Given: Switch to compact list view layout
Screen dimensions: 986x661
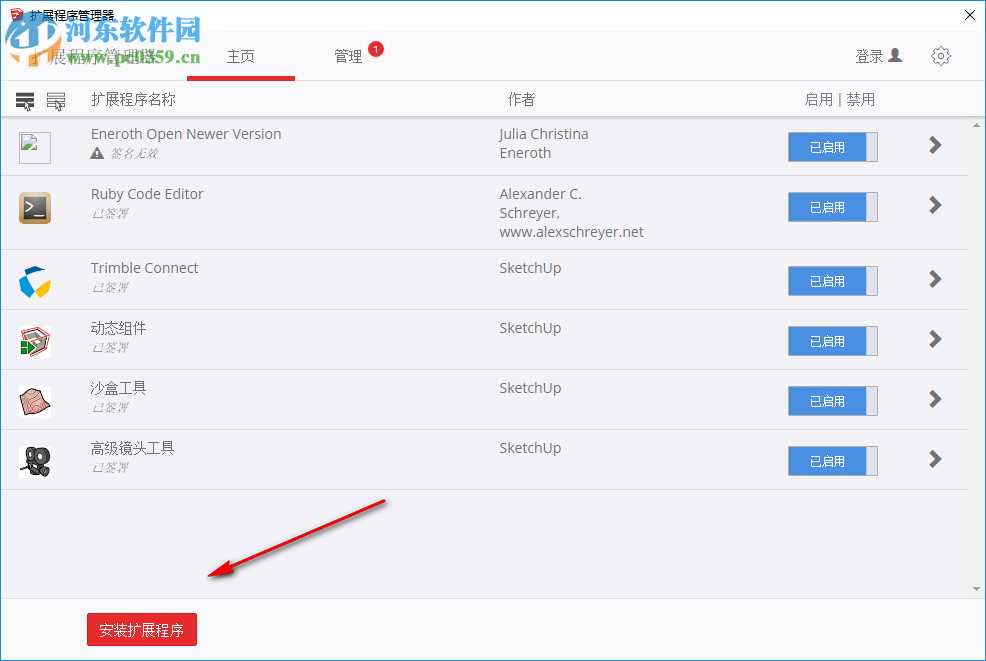Looking at the screenshot, I should [x=57, y=100].
